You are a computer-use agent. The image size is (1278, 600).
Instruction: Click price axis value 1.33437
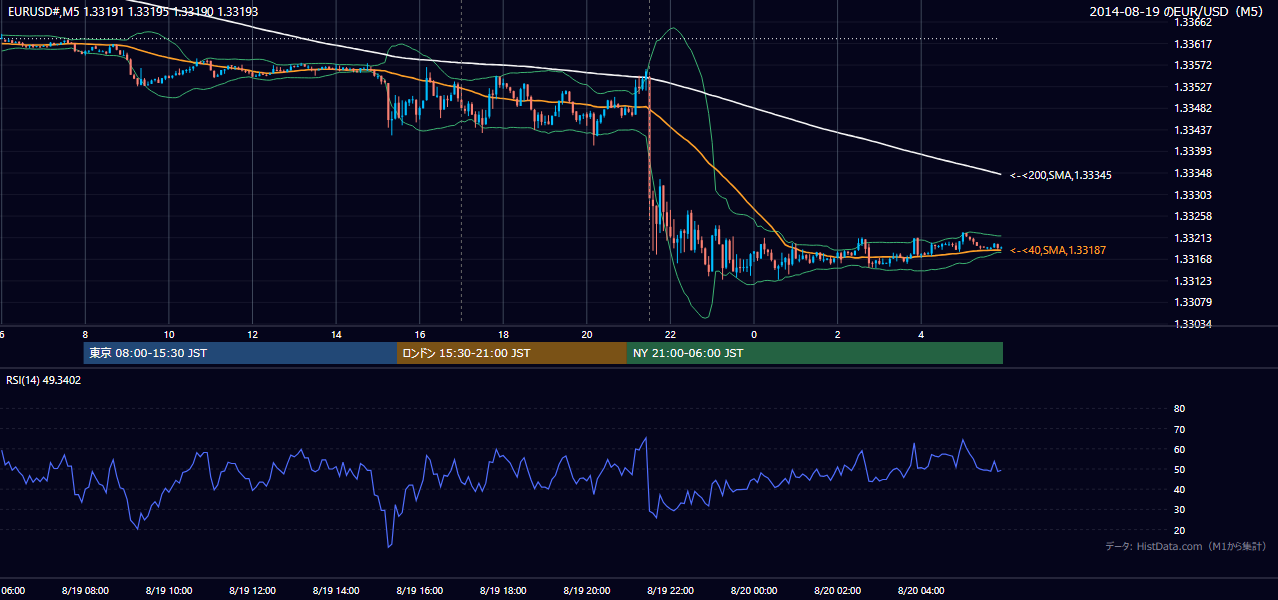tap(1193, 130)
